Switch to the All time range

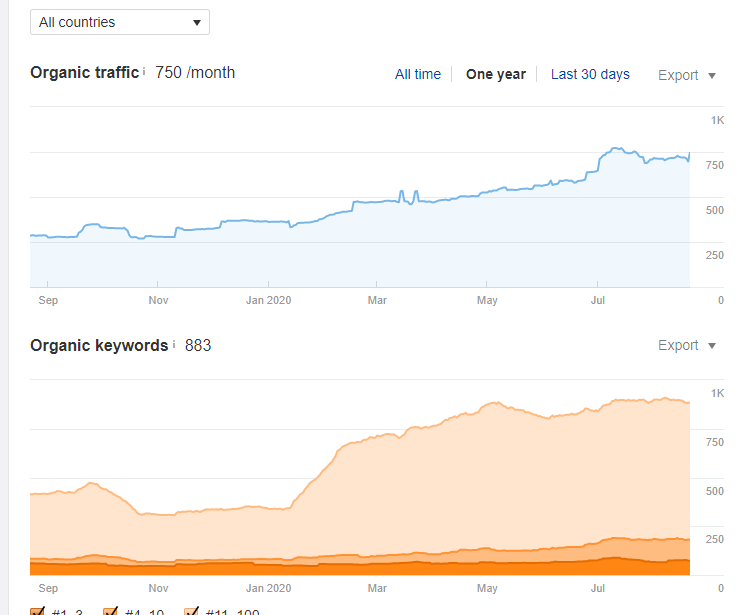tap(418, 74)
